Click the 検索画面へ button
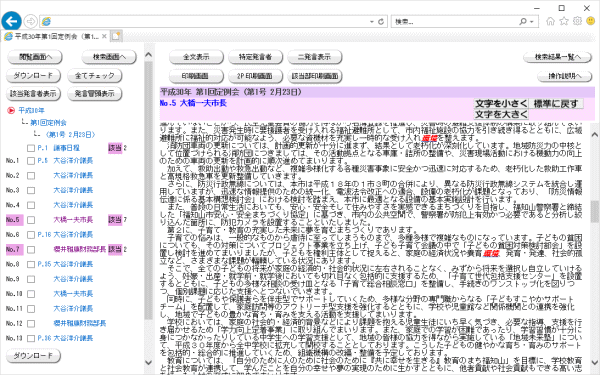Viewport: 600px width, 375px height. coord(109,57)
